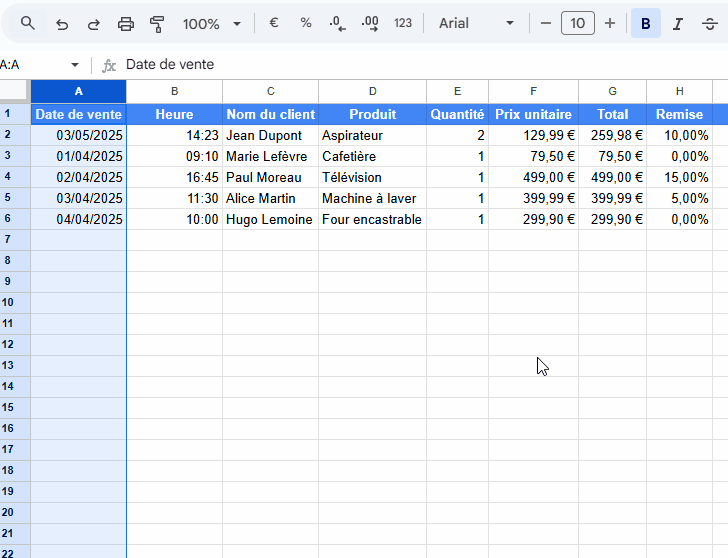Toggle bold formatting
The height and width of the screenshot is (558, 728).
click(x=645, y=23)
